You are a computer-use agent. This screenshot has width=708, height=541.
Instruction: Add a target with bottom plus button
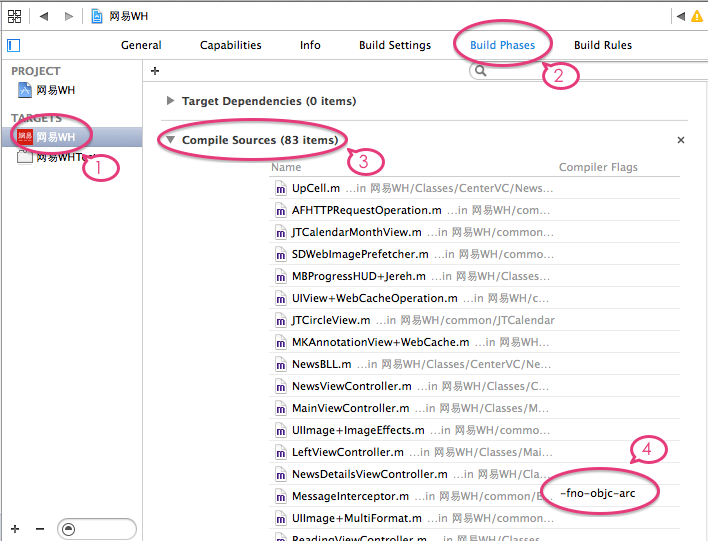pos(15,528)
